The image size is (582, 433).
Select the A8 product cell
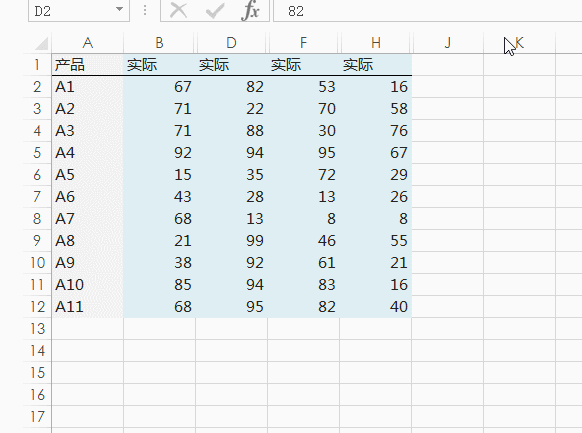(88, 241)
